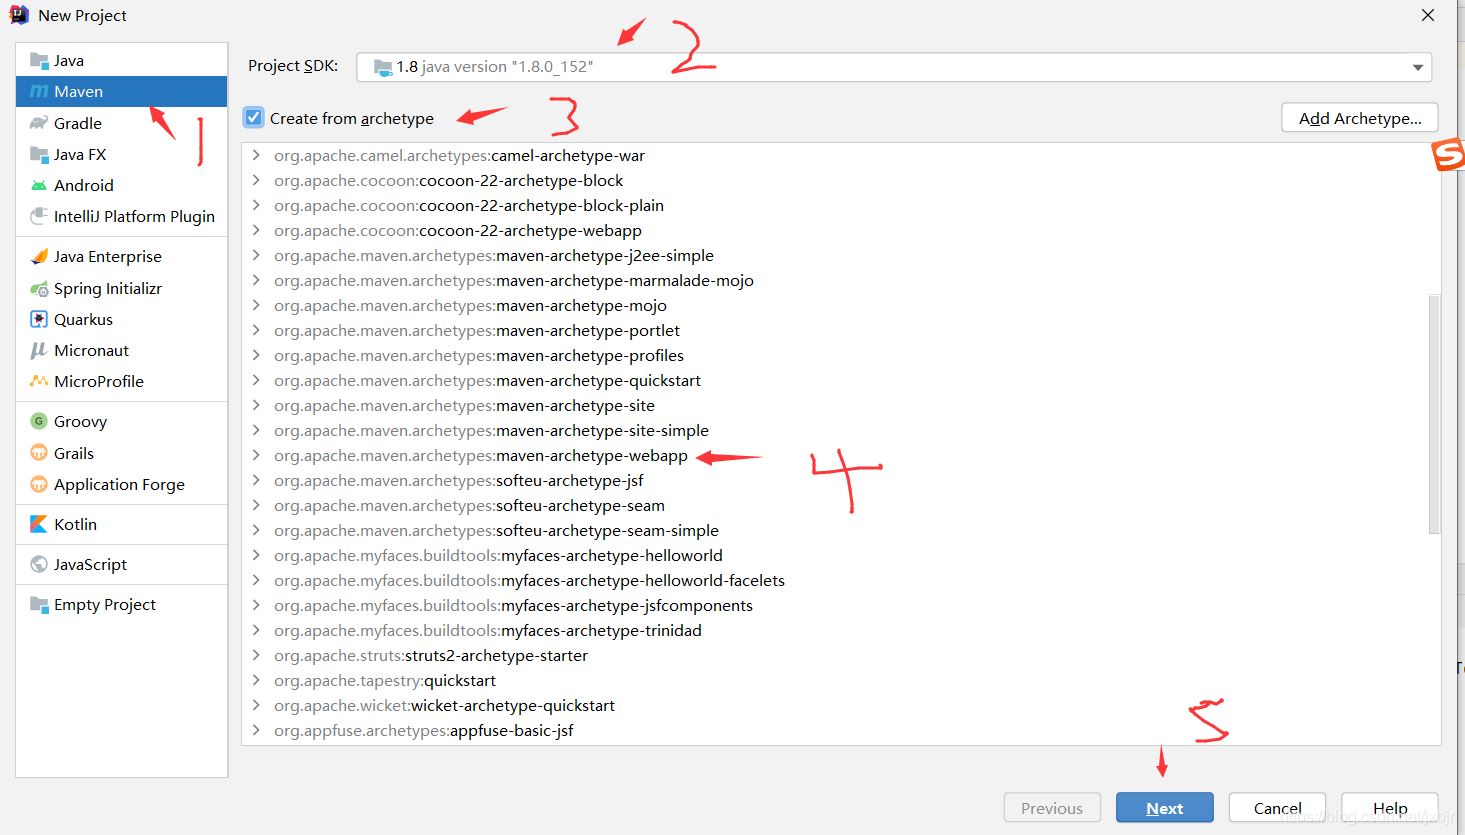This screenshot has height=835, width=1465.
Task: Select the softeu-archetype-seam-simple row
Action: pyautogui.click(x=835, y=530)
